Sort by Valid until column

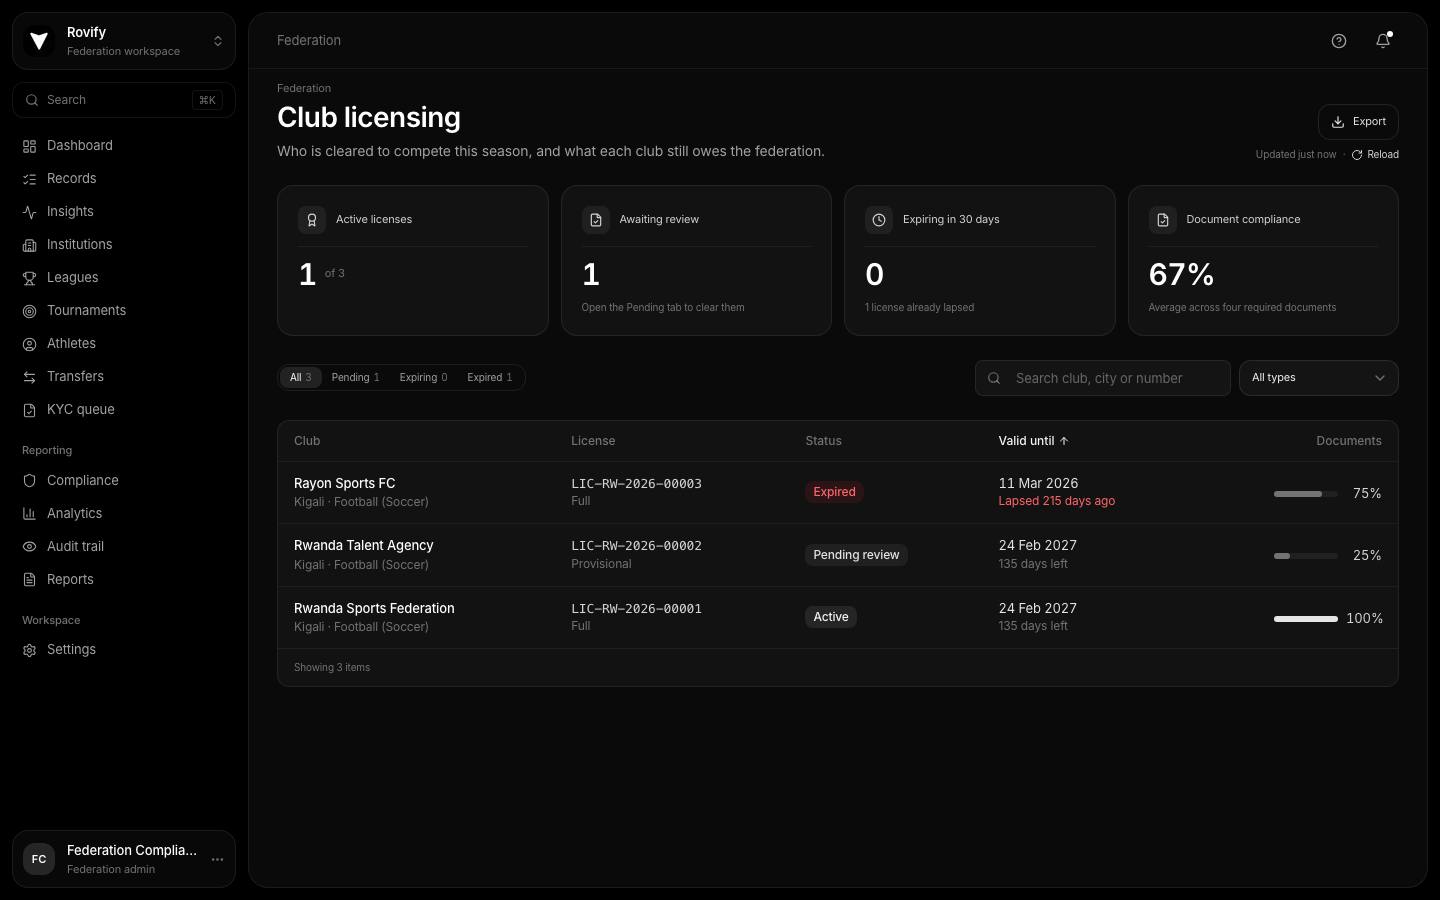[1033, 441]
